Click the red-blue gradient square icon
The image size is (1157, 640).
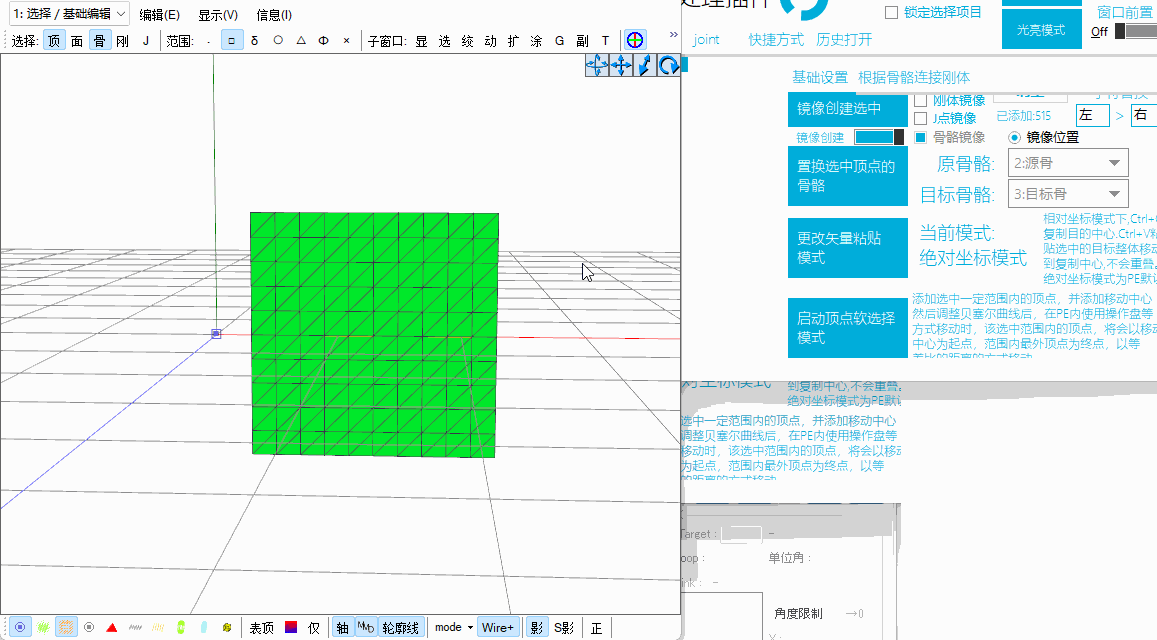pyautogui.click(x=291, y=627)
